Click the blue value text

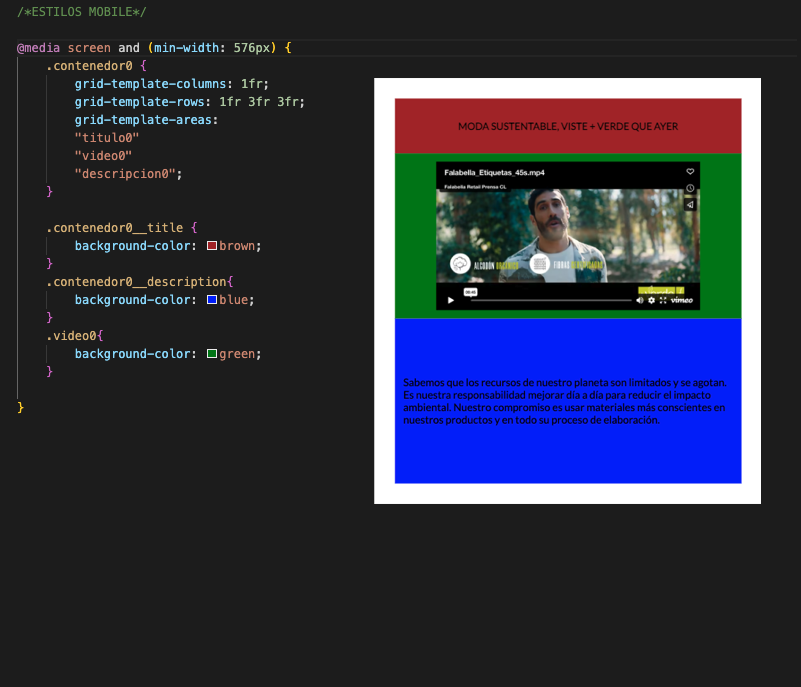233,300
